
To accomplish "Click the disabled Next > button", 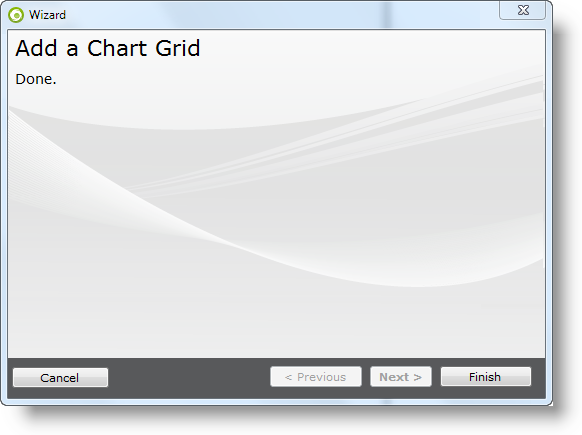I will click(400, 377).
